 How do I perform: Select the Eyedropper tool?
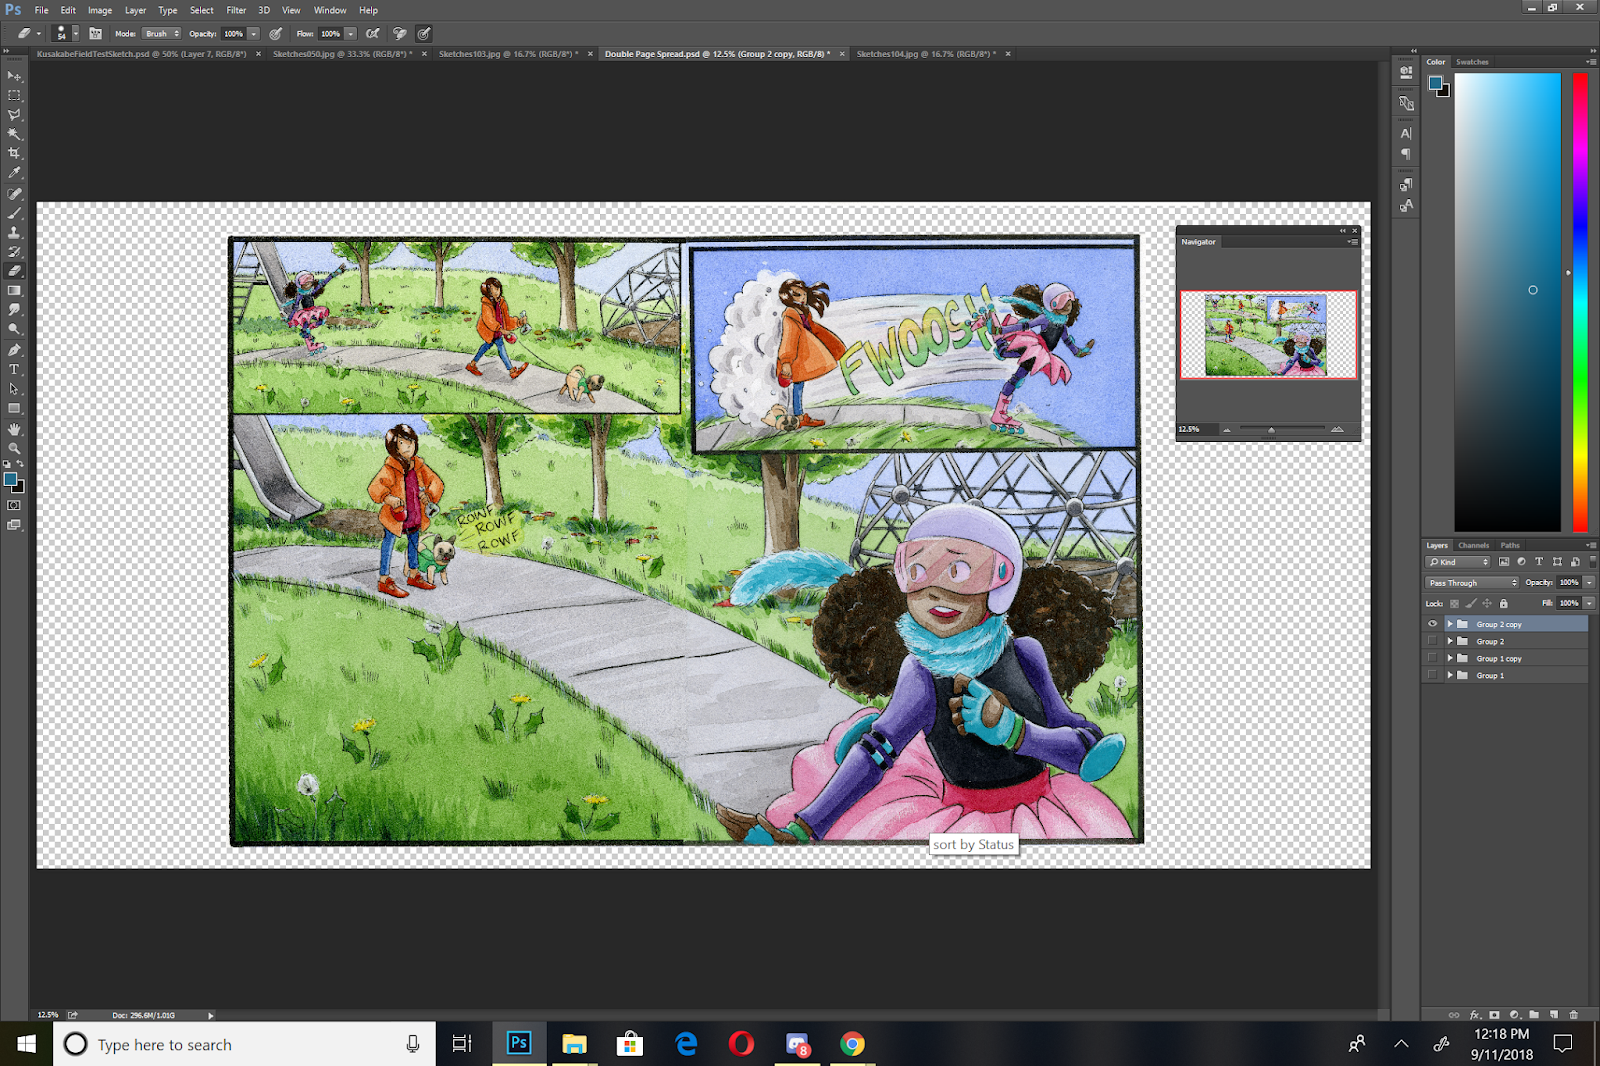[14, 173]
